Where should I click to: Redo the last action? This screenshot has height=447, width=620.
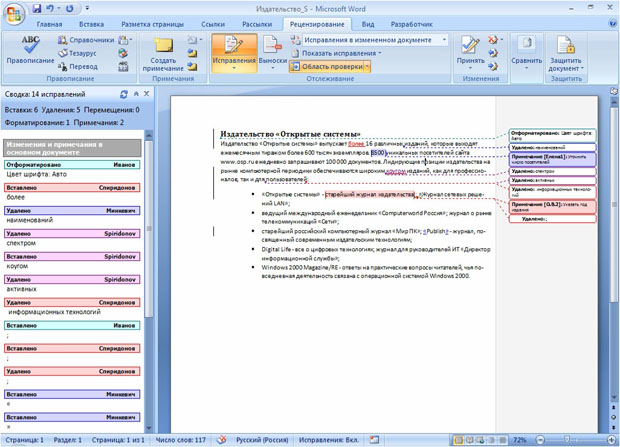click(x=70, y=8)
